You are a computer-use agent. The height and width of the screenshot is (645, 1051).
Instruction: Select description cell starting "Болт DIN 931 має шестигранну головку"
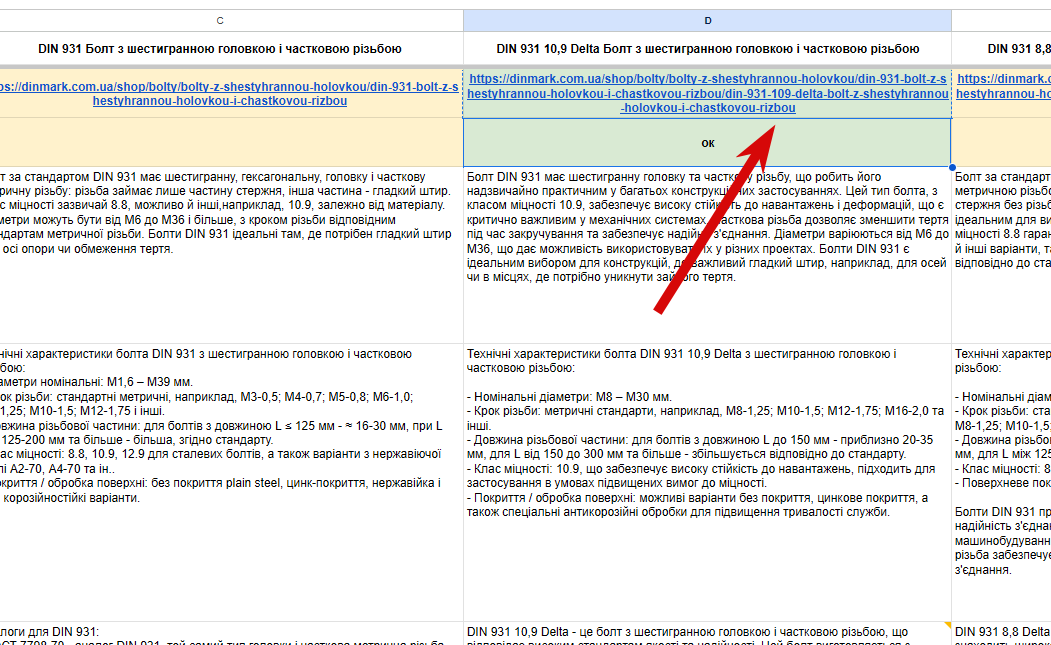click(707, 255)
